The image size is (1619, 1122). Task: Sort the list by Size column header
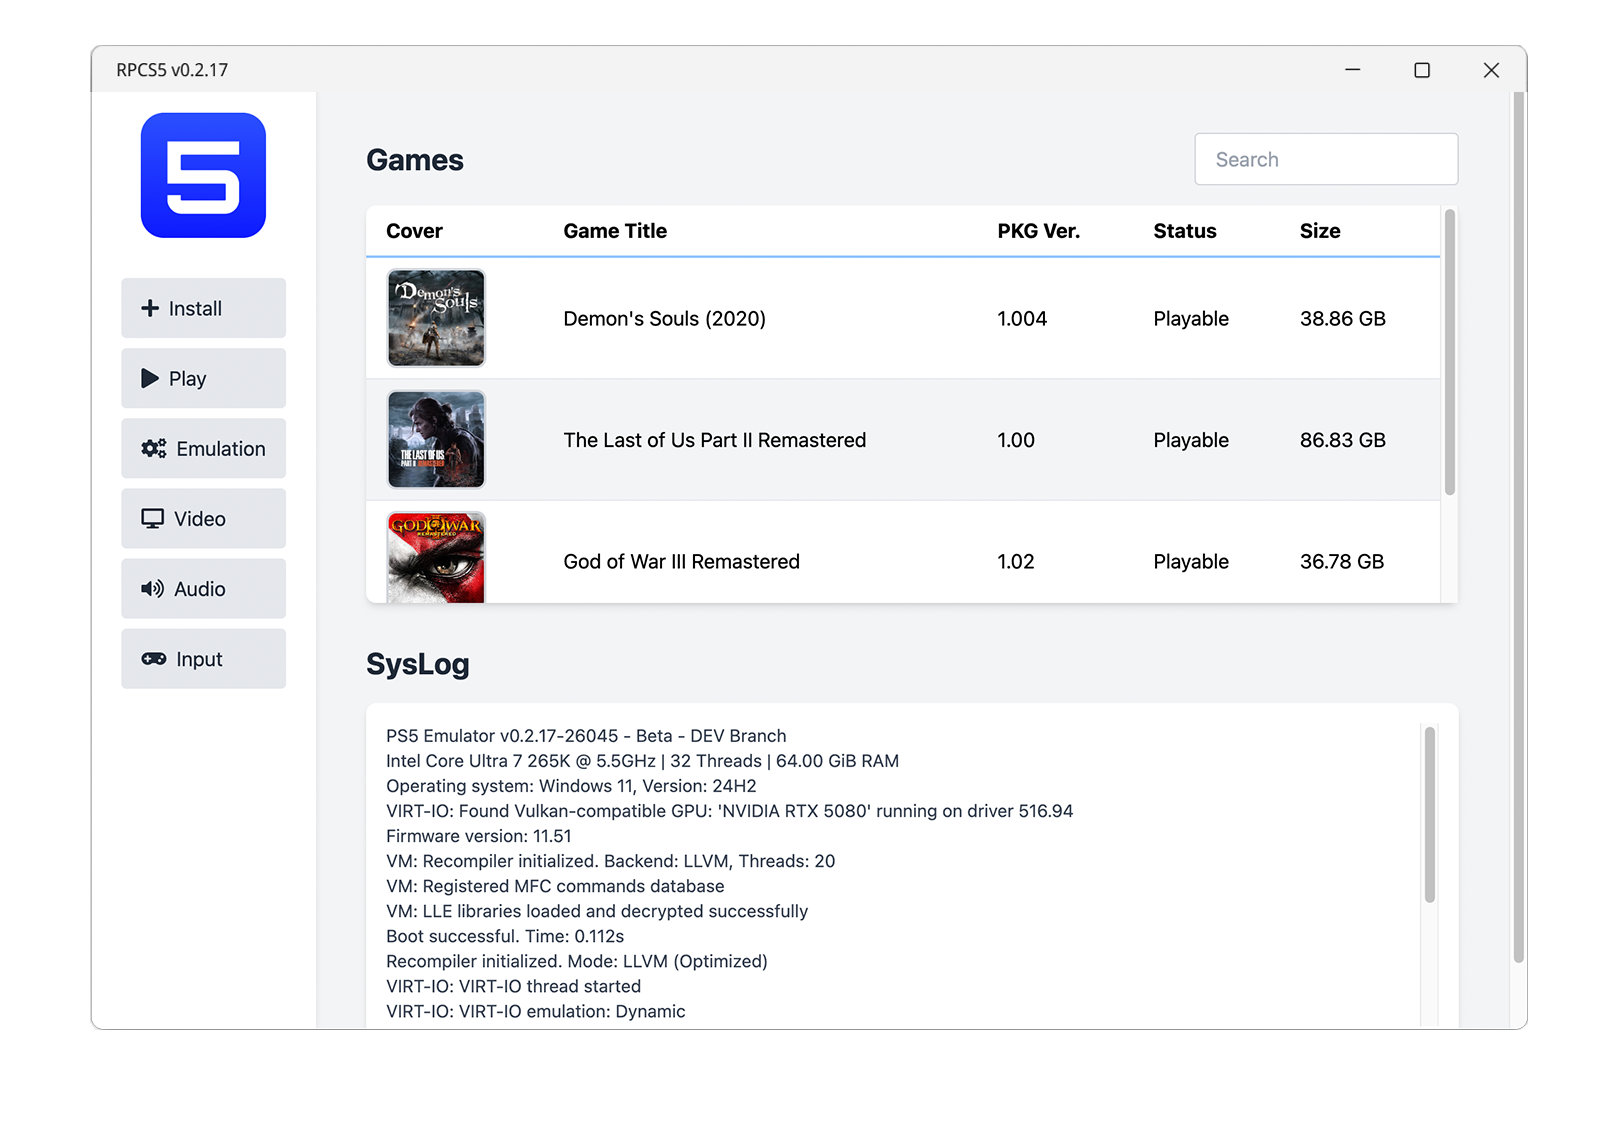point(1319,231)
